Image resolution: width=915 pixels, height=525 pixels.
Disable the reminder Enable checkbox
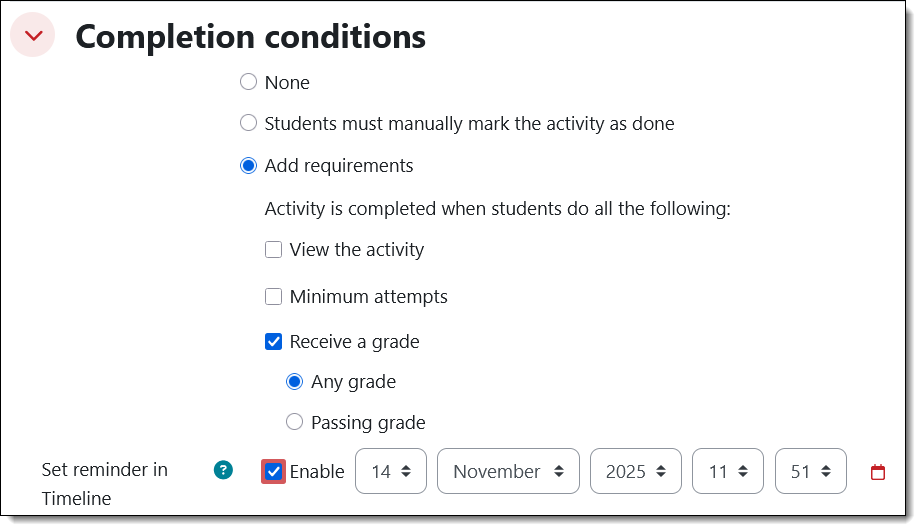click(x=273, y=472)
